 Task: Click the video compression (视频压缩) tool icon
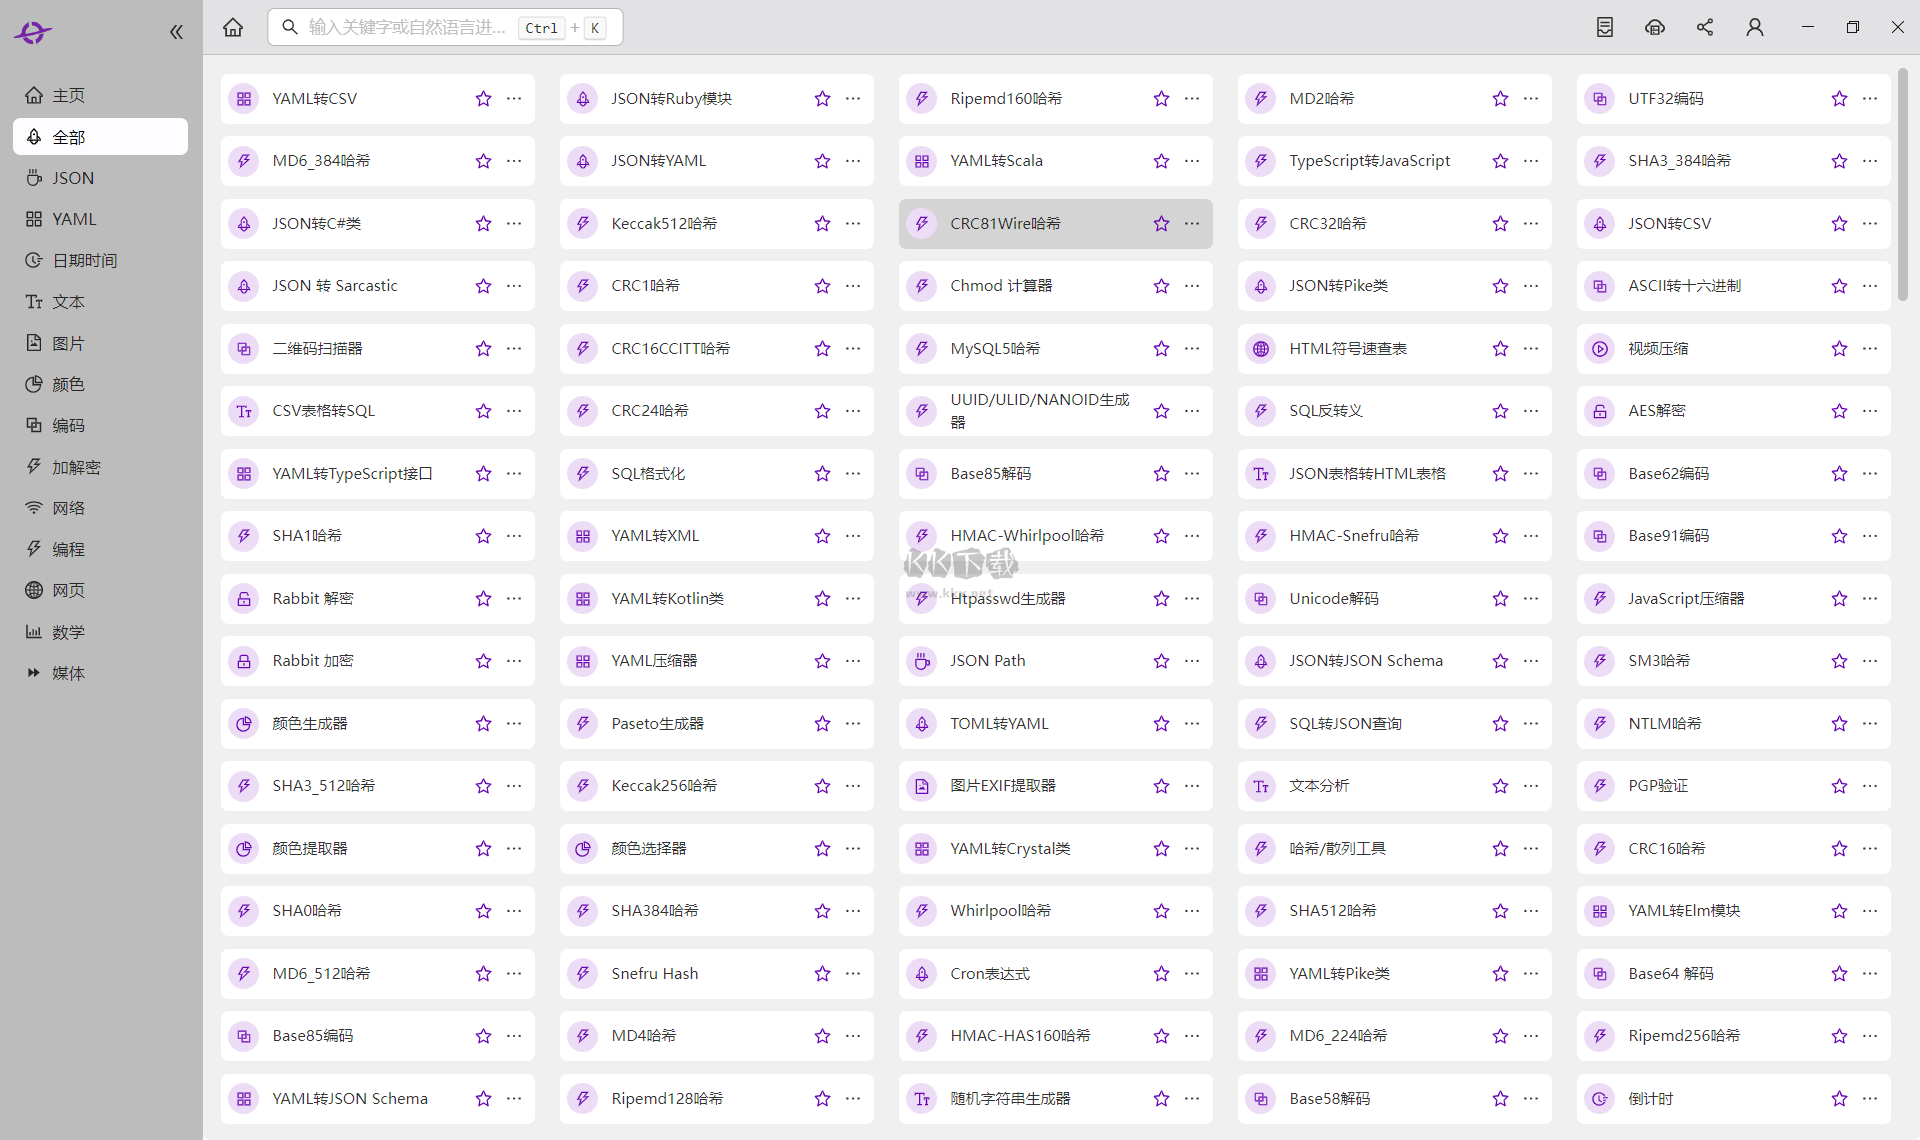tap(1600, 349)
